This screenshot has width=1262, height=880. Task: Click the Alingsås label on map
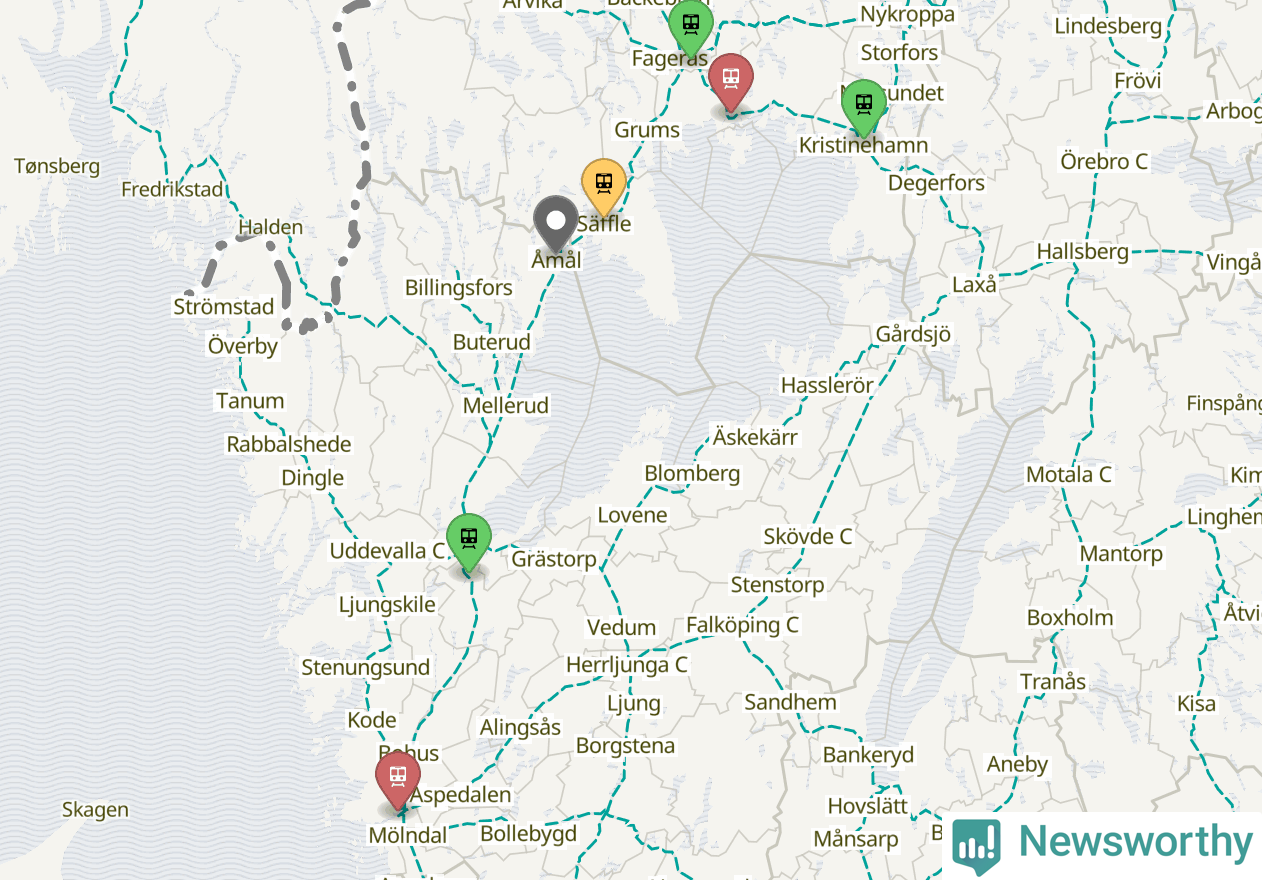tap(520, 727)
